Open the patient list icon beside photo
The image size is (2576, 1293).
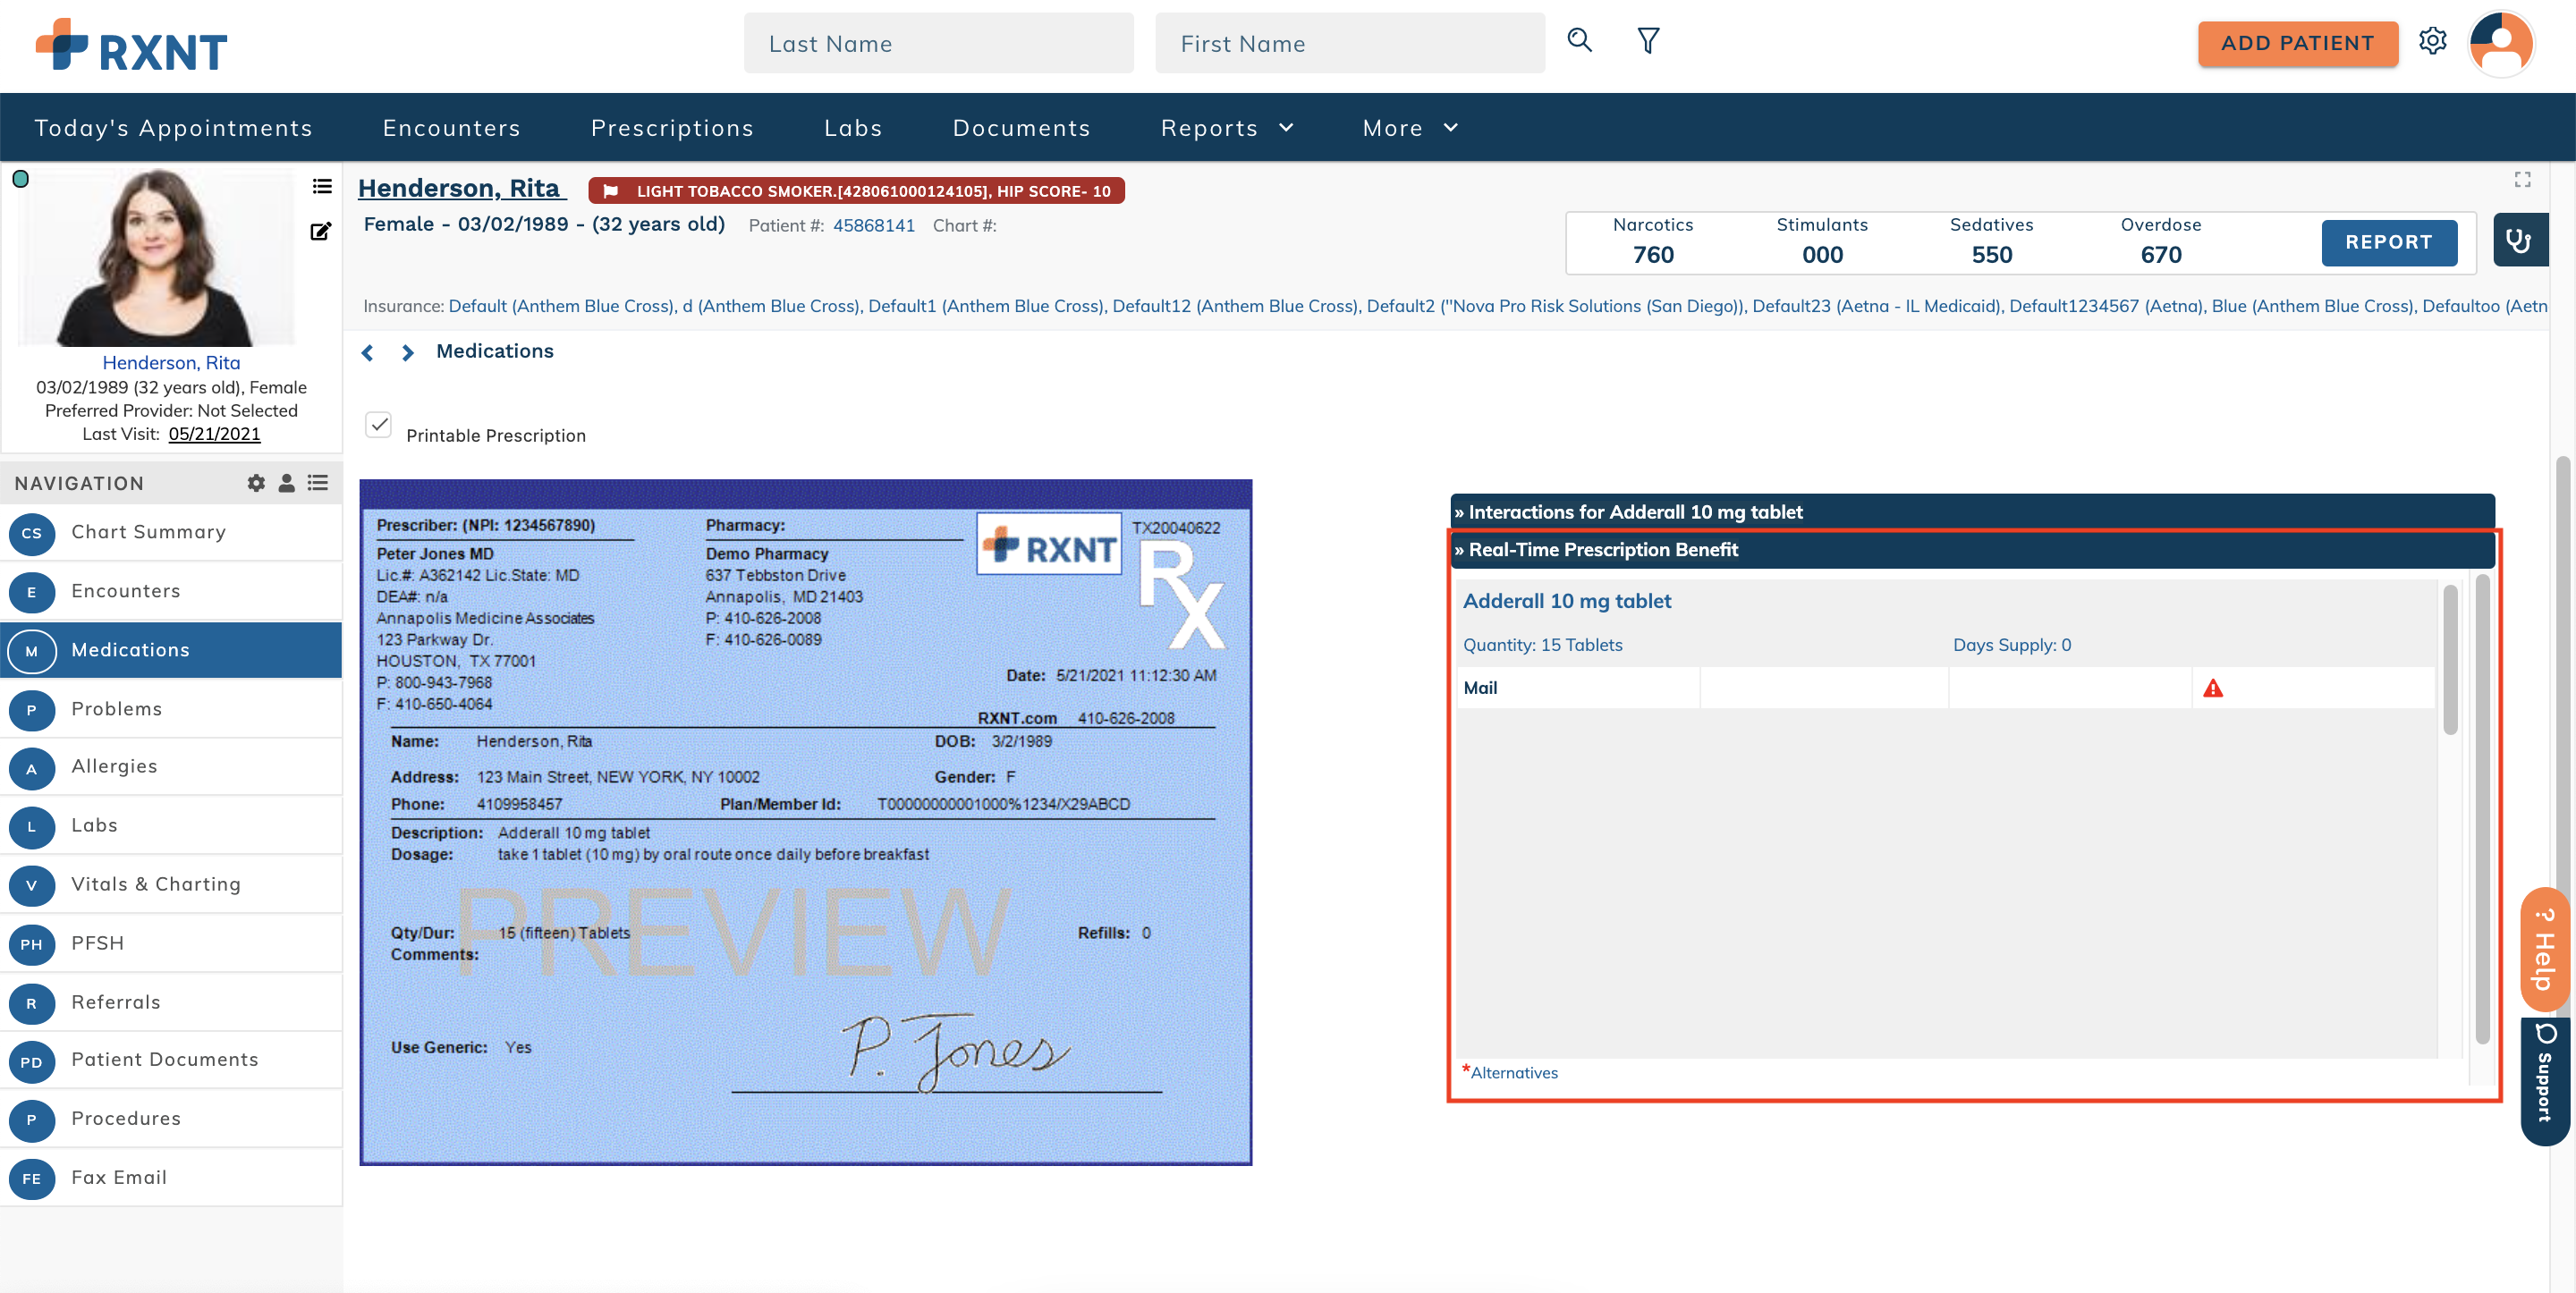pyautogui.click(x=321, y=186)
